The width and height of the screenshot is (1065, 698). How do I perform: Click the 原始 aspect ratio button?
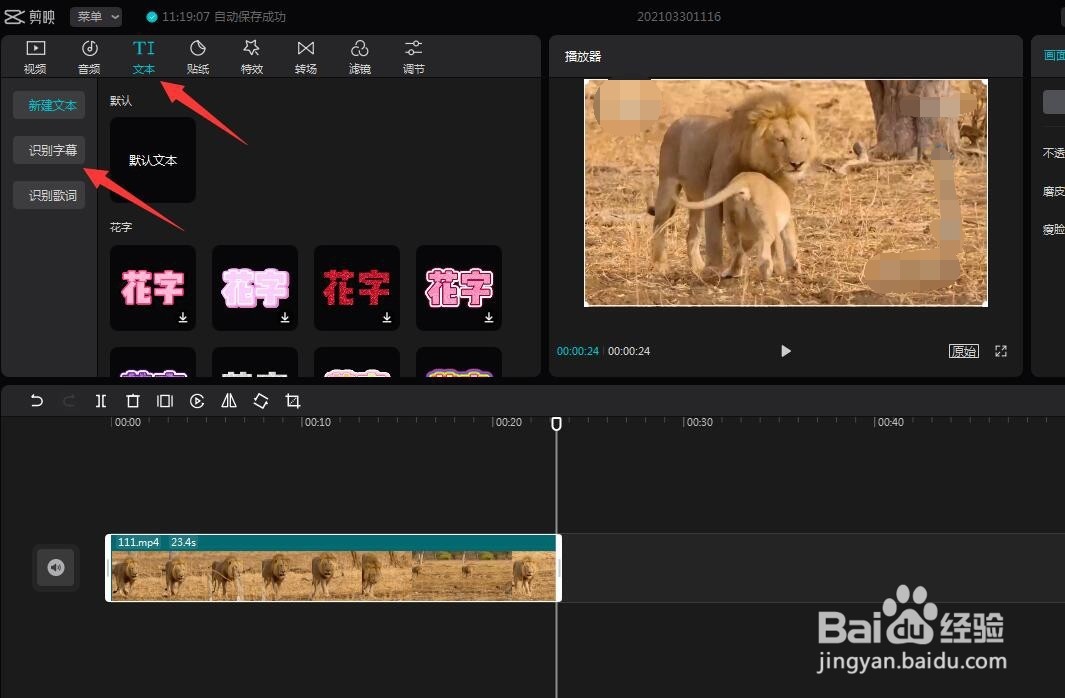[x=964, y=351]
